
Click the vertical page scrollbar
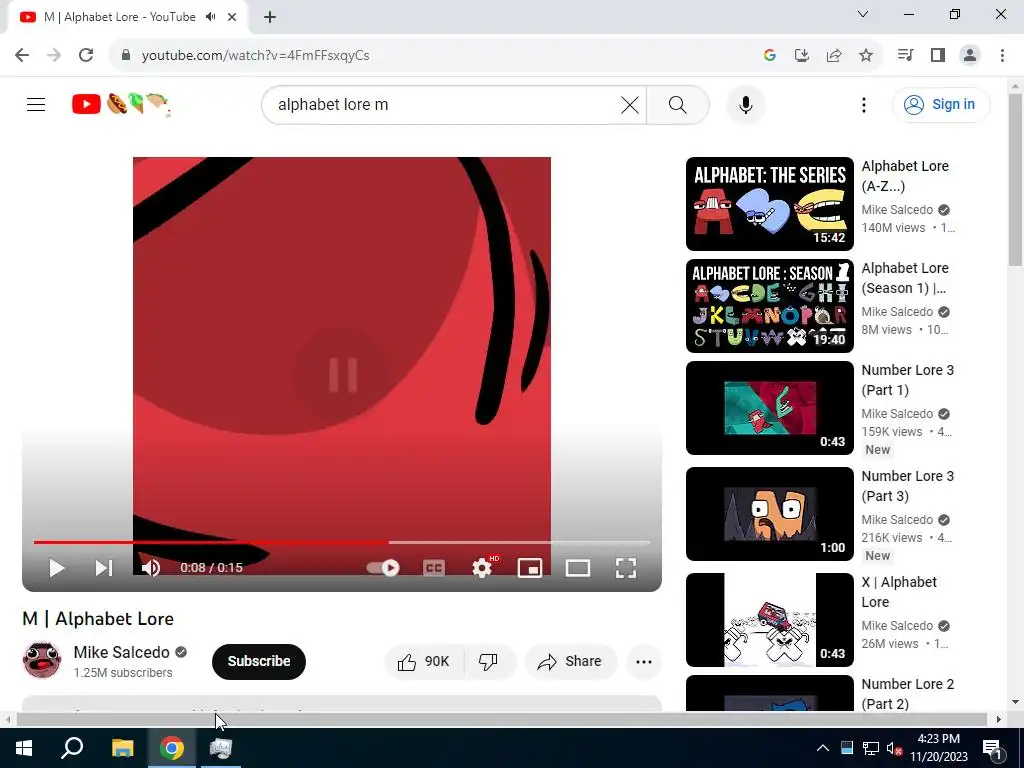[1015, 180]
